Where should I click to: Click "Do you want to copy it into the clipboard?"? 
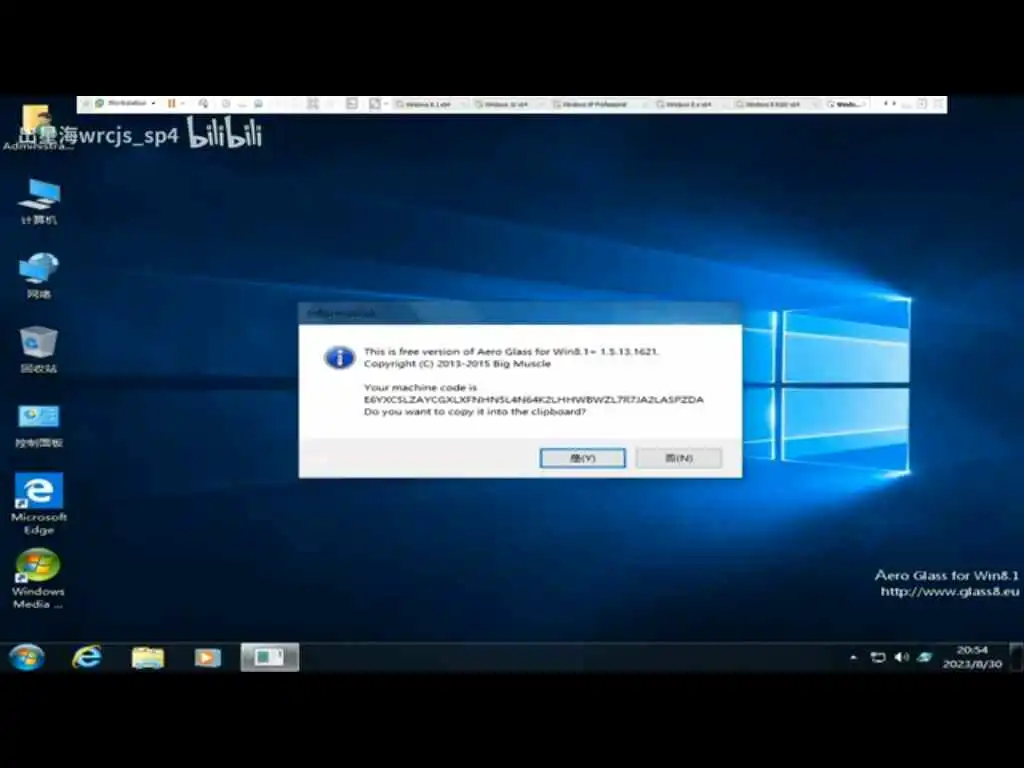click(475, 412)
